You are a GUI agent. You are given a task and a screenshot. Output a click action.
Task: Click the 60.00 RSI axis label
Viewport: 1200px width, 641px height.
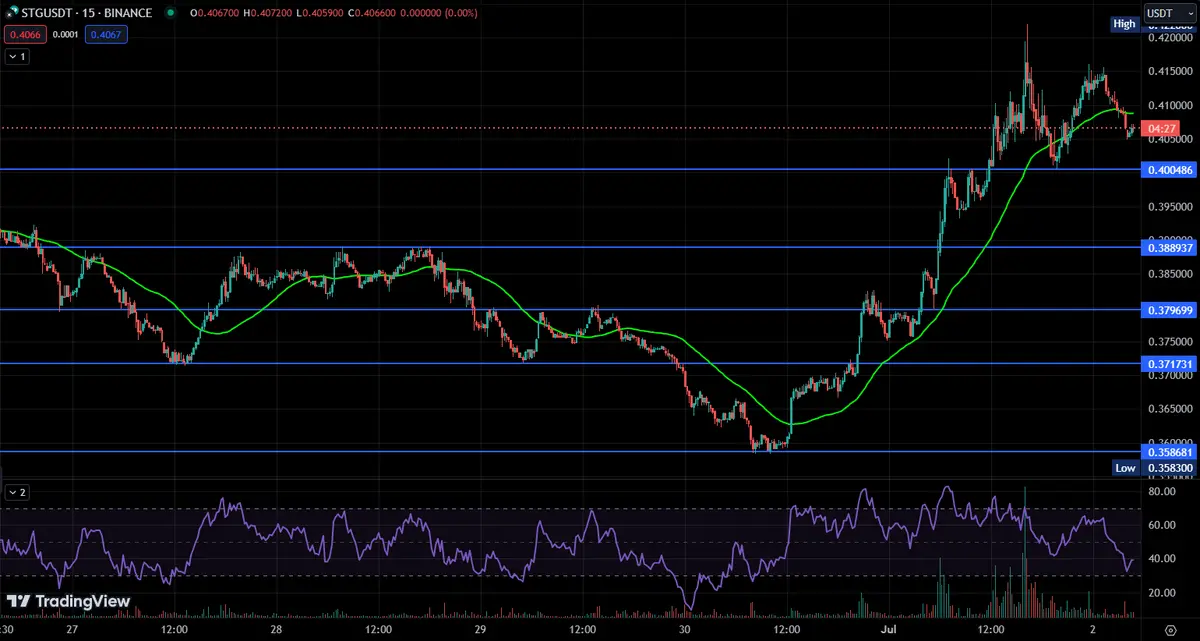coord(1161,525)
